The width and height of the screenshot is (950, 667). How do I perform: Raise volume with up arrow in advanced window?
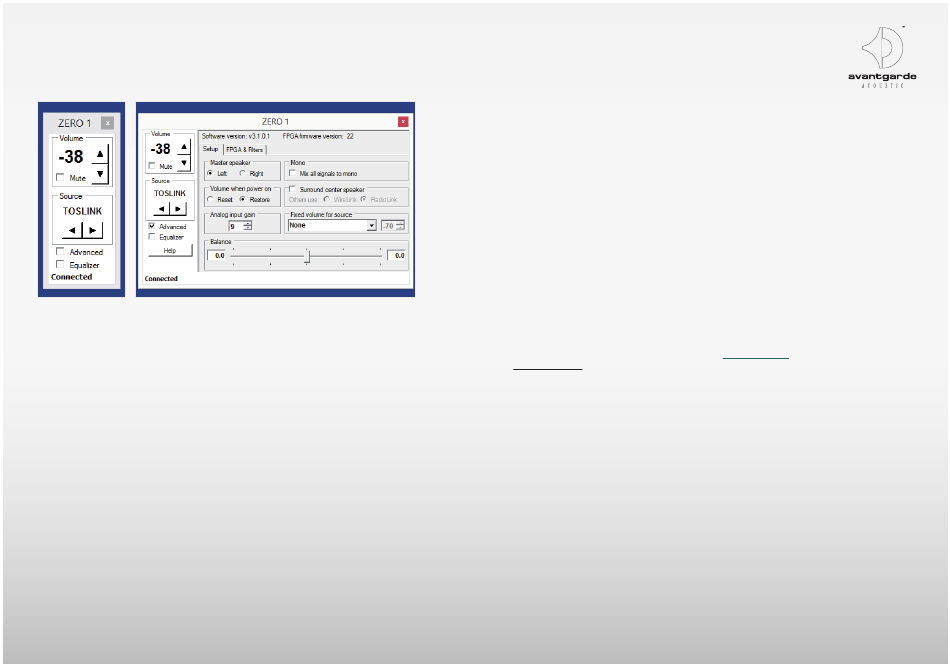[183, 146]
